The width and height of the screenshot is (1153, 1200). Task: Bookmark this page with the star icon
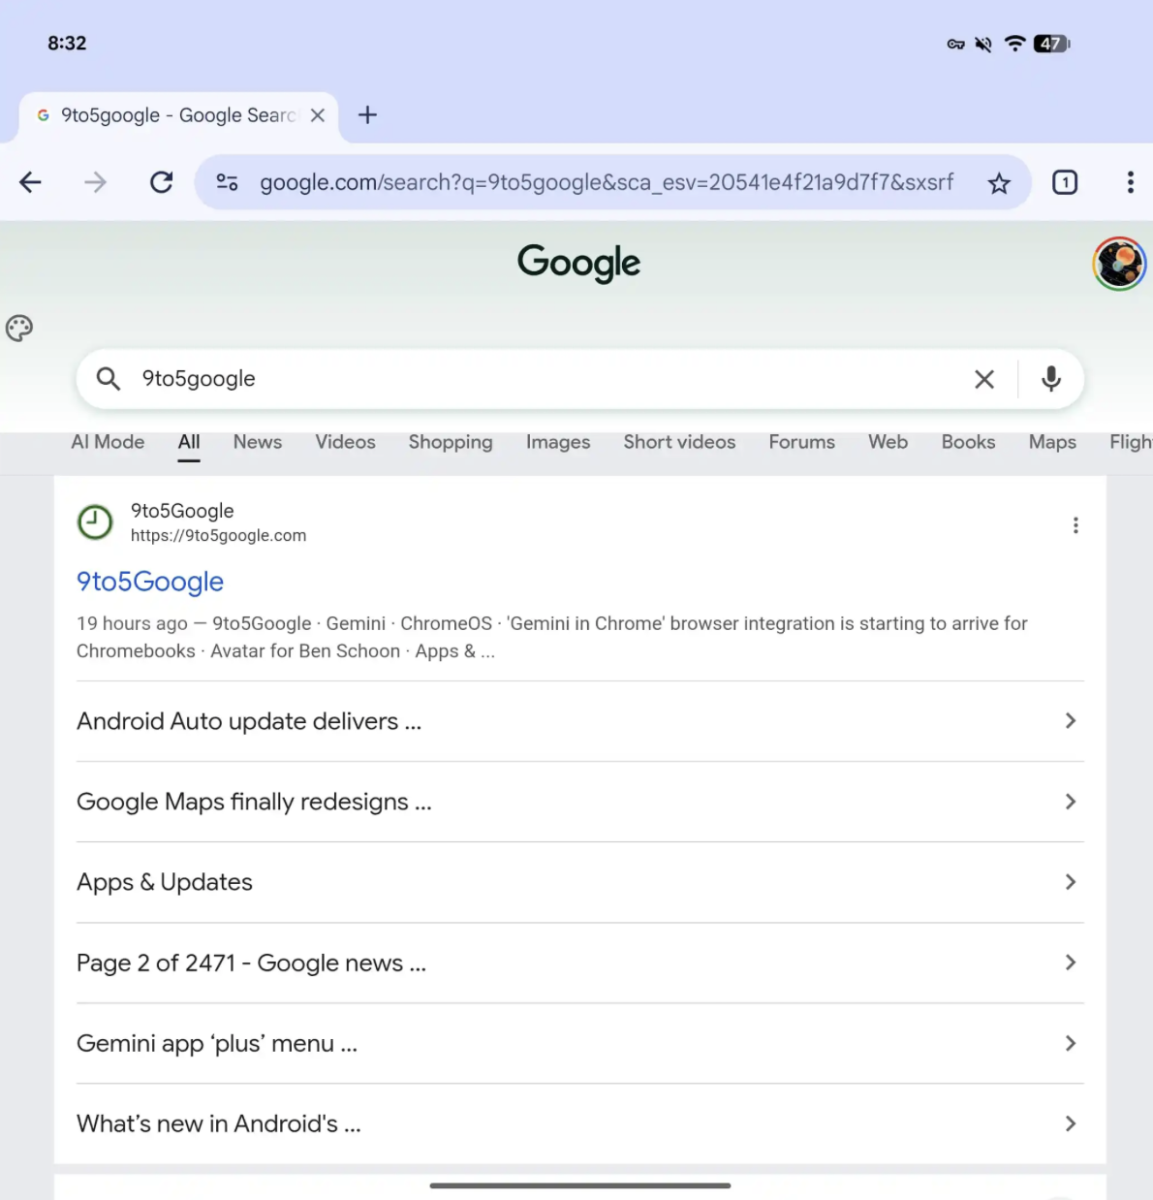(999, 183)
